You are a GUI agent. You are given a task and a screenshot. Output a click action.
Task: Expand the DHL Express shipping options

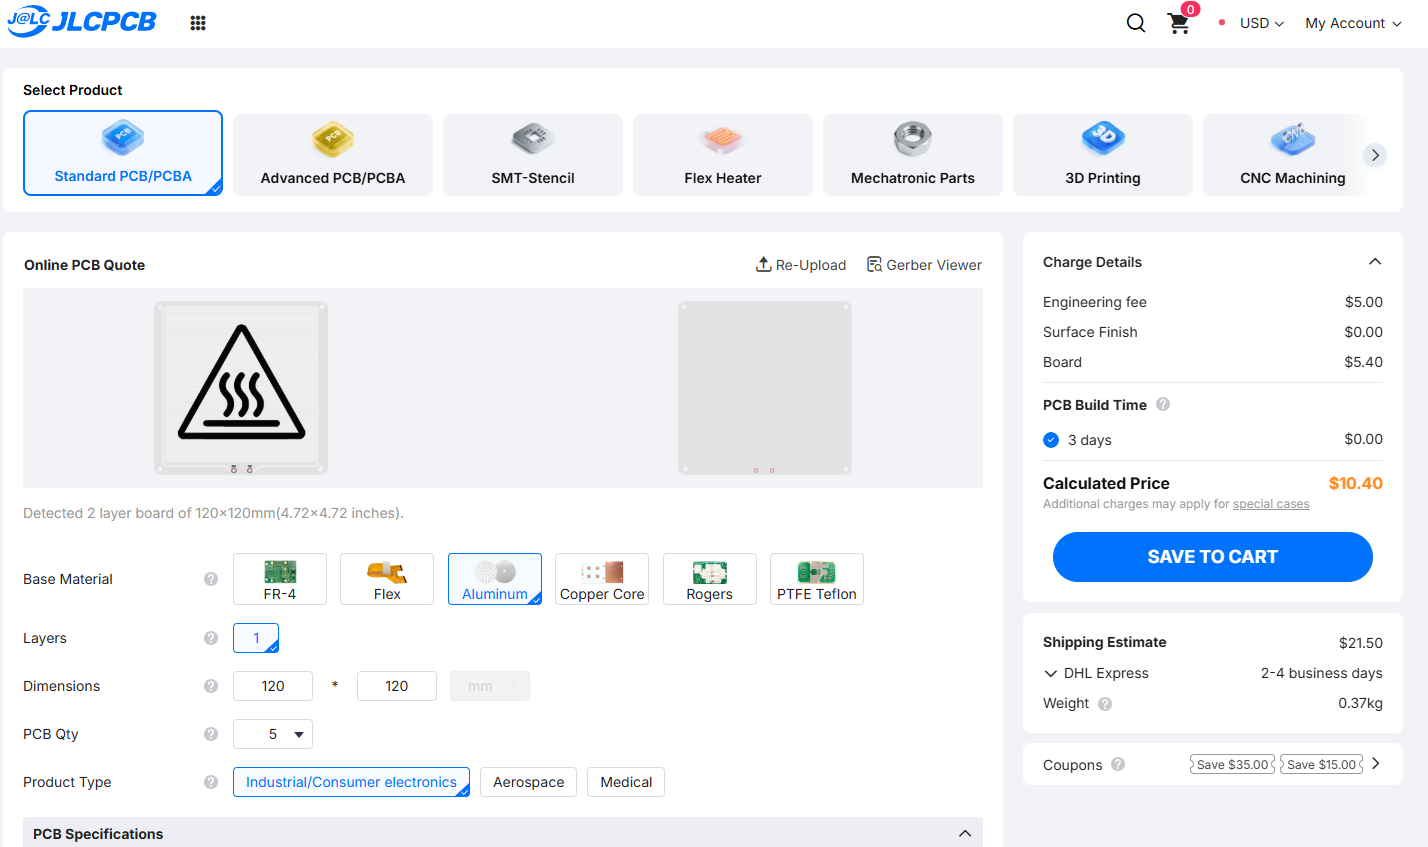1050,673
